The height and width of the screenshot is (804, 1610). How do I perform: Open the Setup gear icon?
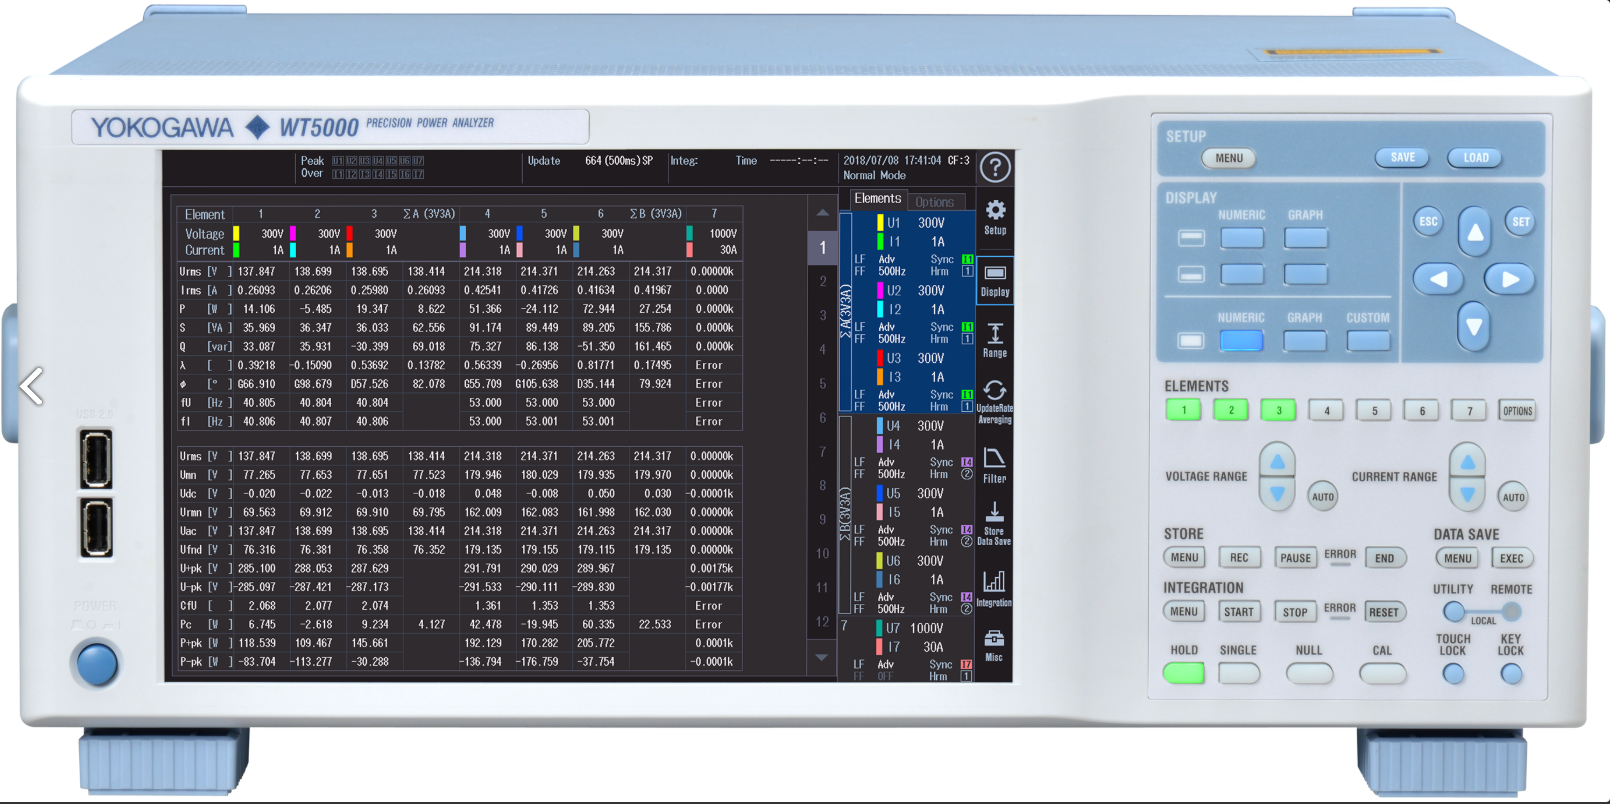coord(995,217)
